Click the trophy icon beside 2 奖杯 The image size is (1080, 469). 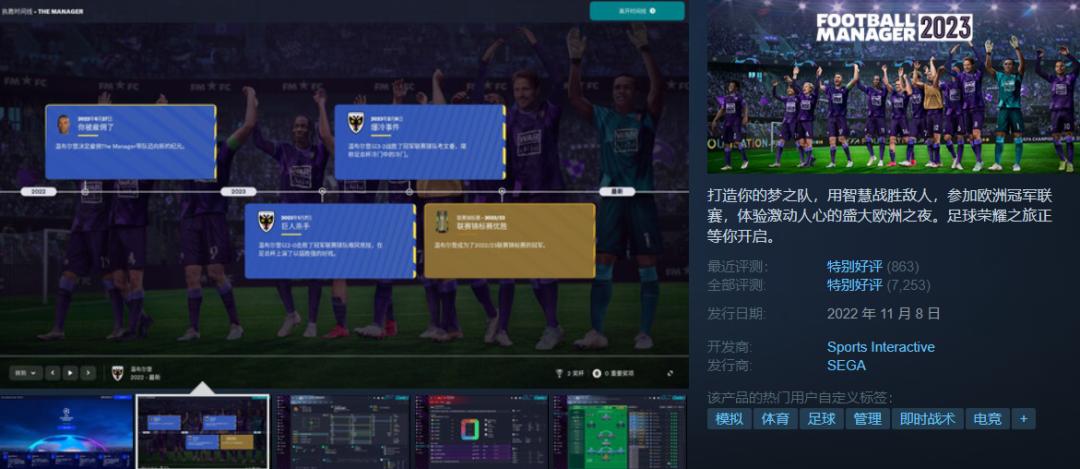coord(559,373)
